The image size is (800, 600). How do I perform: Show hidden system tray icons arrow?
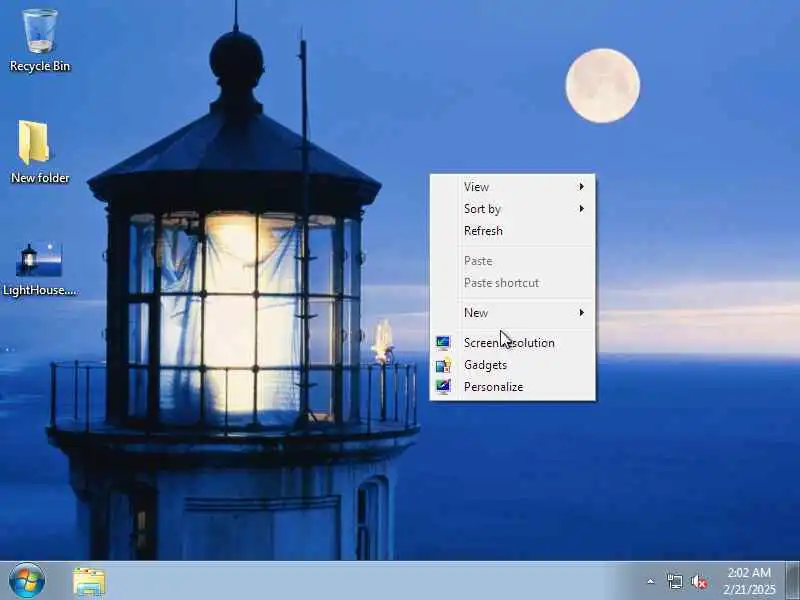coord(651,581)
